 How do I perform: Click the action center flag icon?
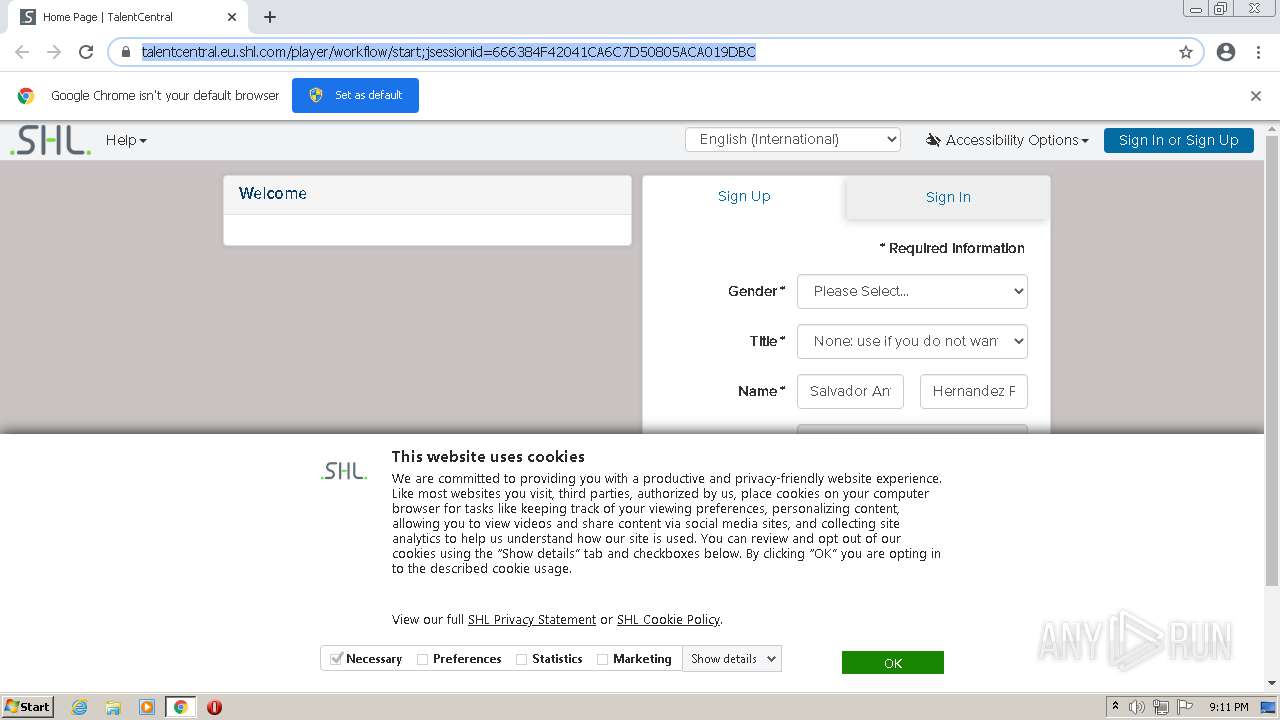(x=1185, y=707)
